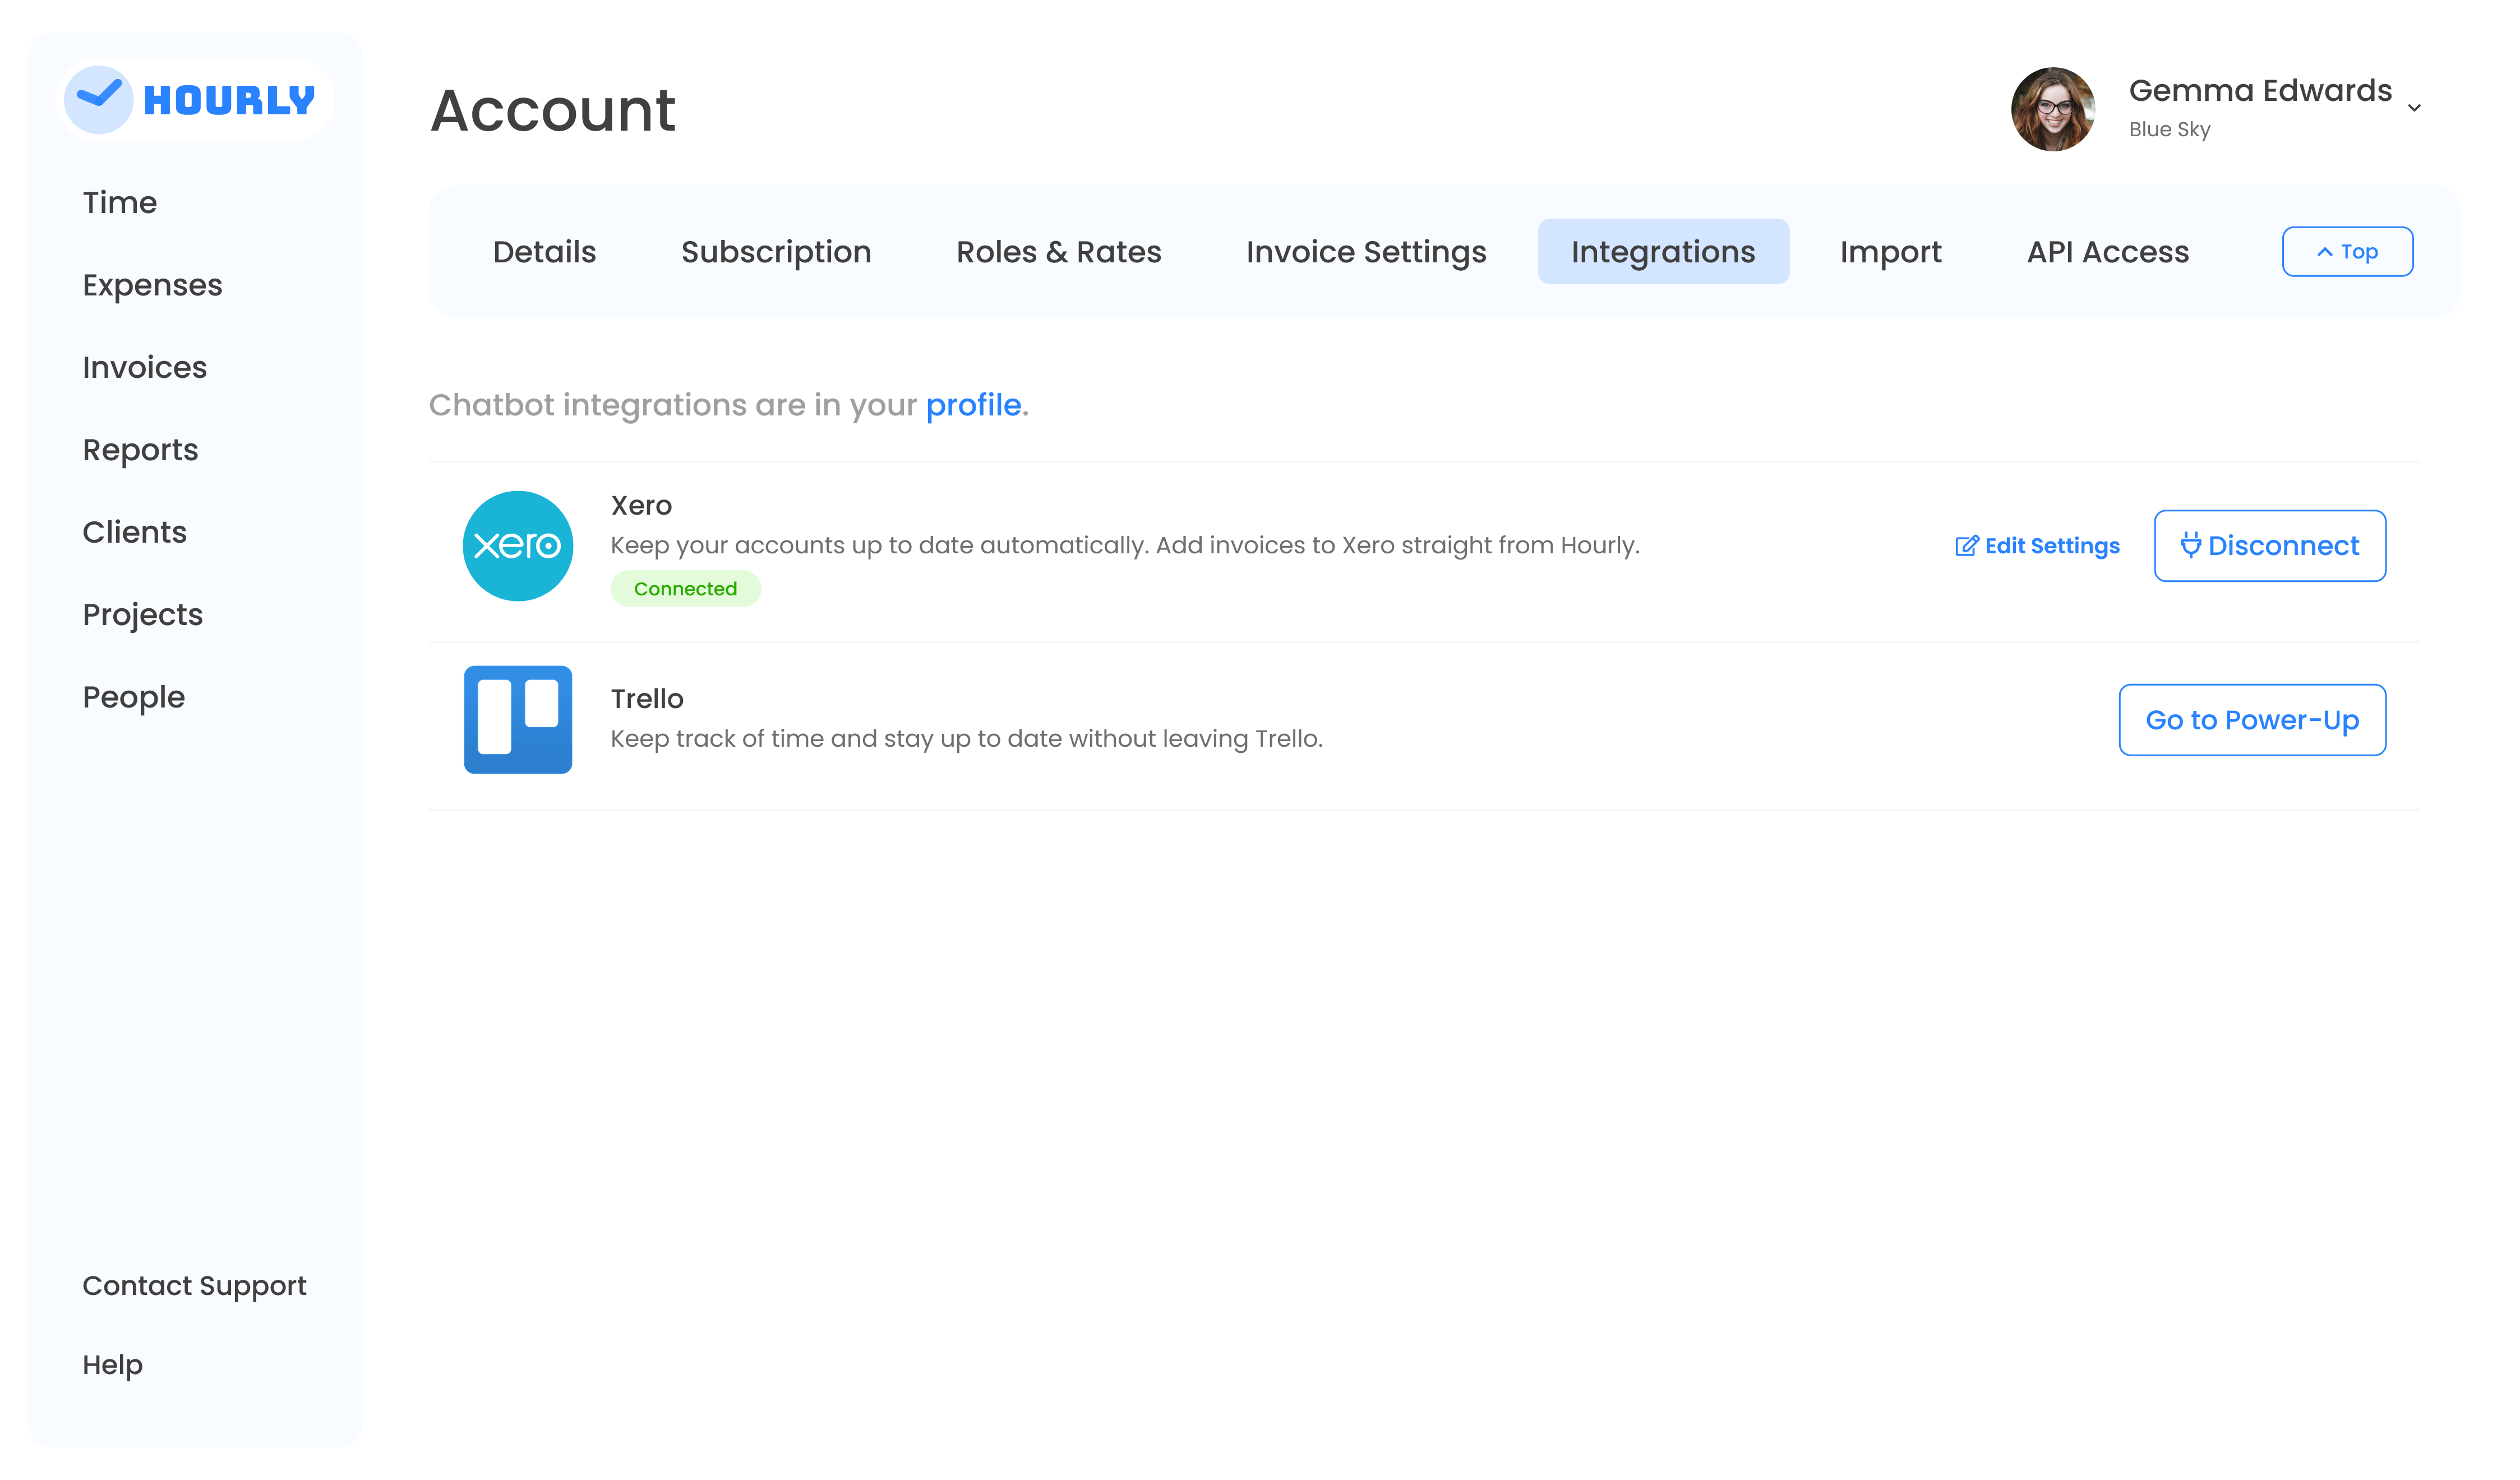Viewport: 2520px width, 1480px height.
Task: Expand the user account dropdown chevron
Action: [x=2413, y=108]
